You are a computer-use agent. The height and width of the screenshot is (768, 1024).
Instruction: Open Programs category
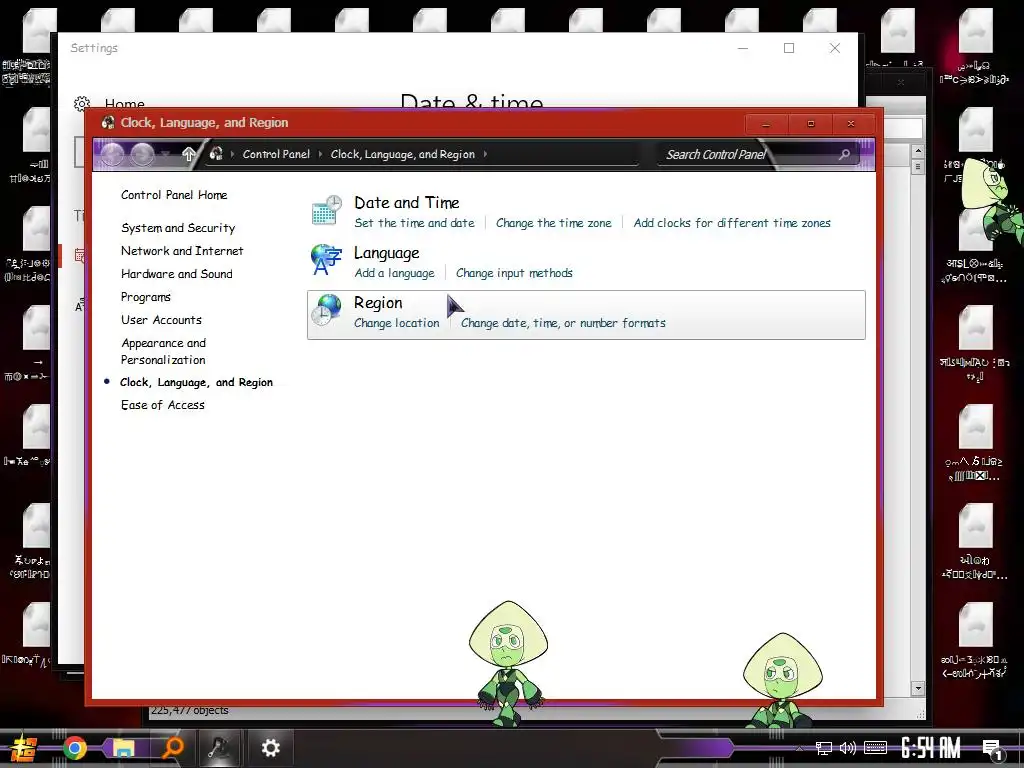(146, 297)
